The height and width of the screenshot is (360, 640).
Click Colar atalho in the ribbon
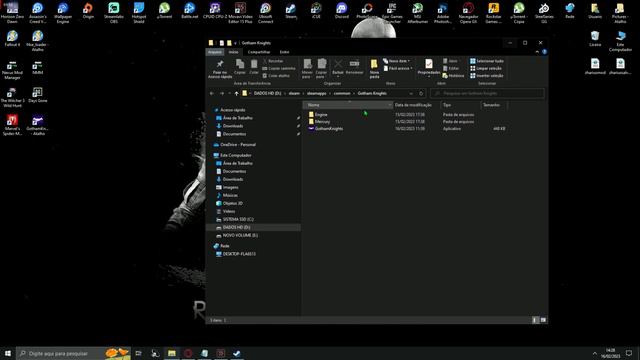276,76
